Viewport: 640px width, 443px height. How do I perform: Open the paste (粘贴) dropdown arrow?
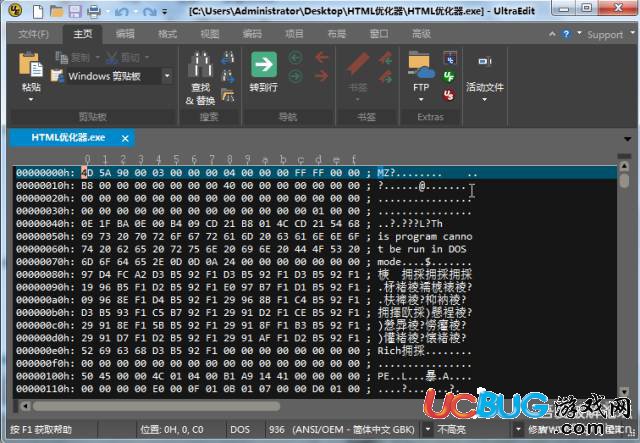[31, 99]
